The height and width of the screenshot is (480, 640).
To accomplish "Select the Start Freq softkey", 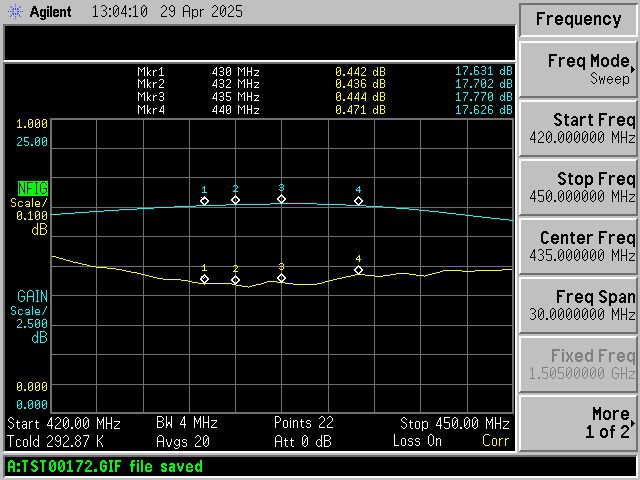I will (578, 129).
